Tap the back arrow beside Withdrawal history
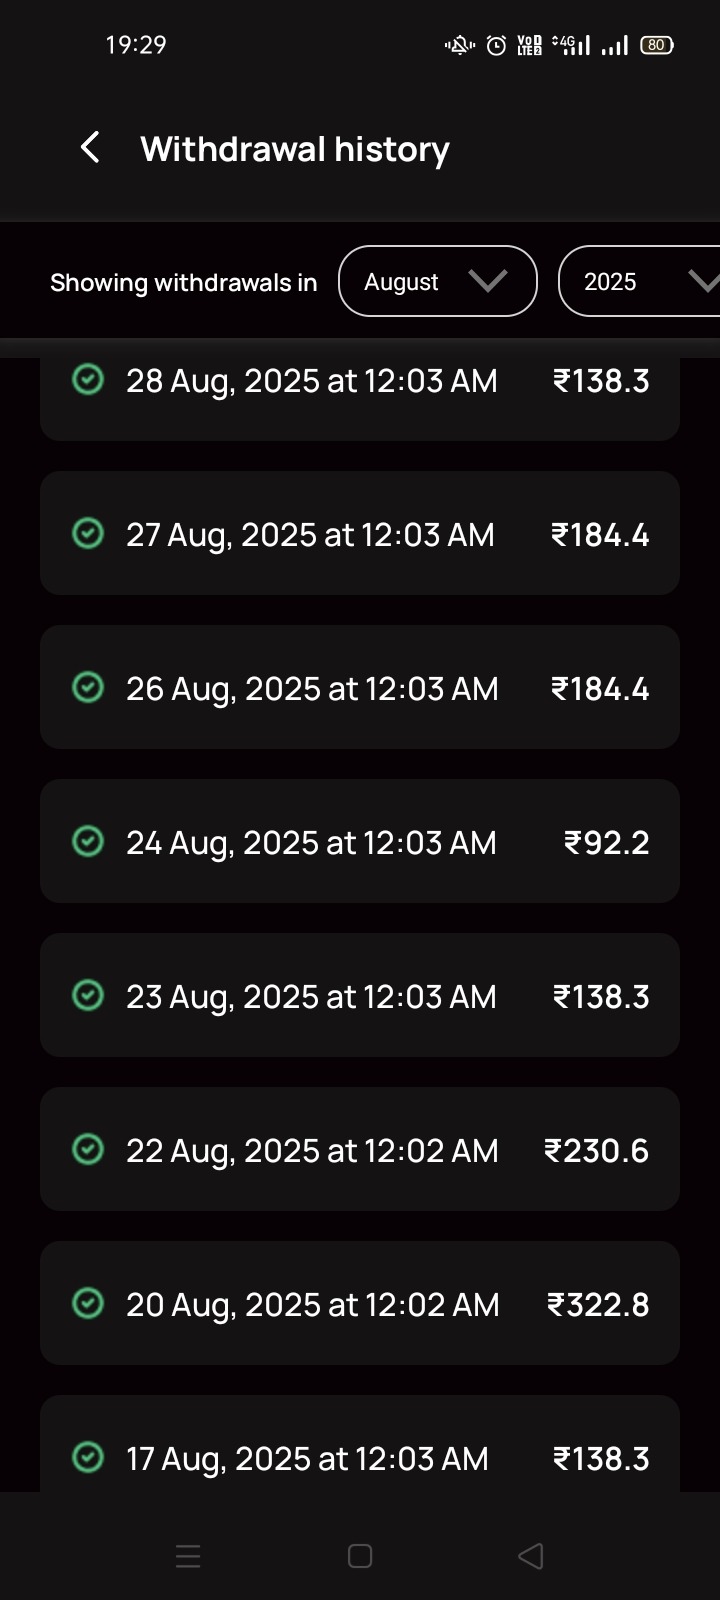The height and width of the screenshot is (1600, 720). pyautogui.click(x=90, y=148)
